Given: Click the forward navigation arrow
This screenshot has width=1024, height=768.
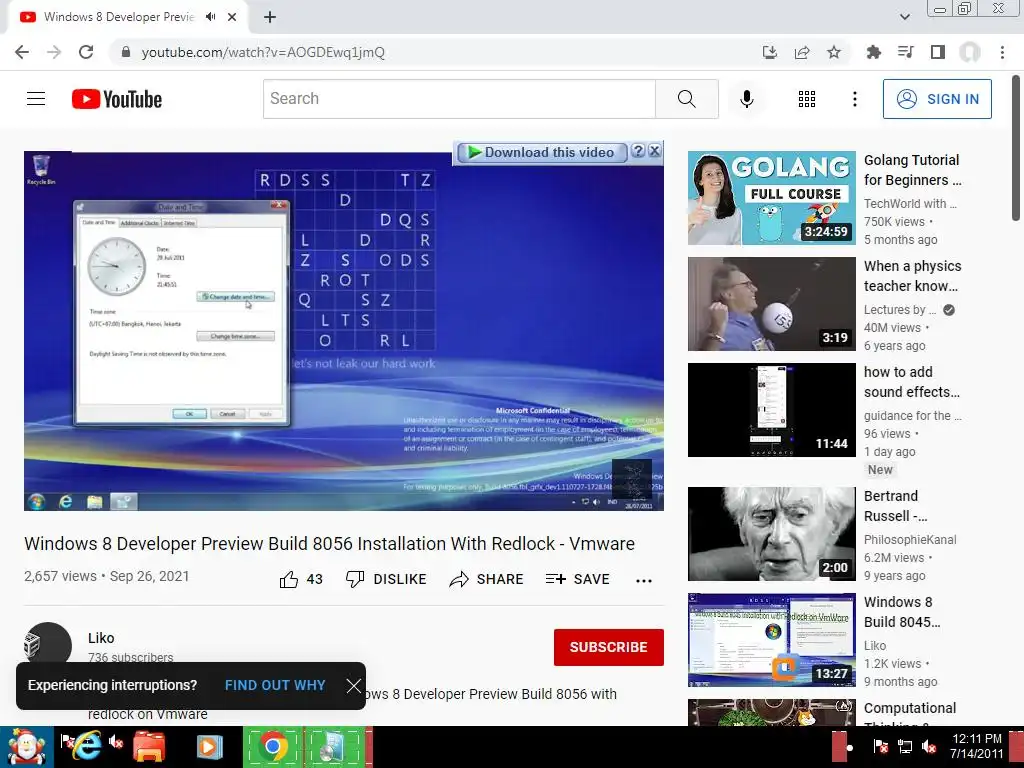Looking at the screenshot, I should point(54,52).
